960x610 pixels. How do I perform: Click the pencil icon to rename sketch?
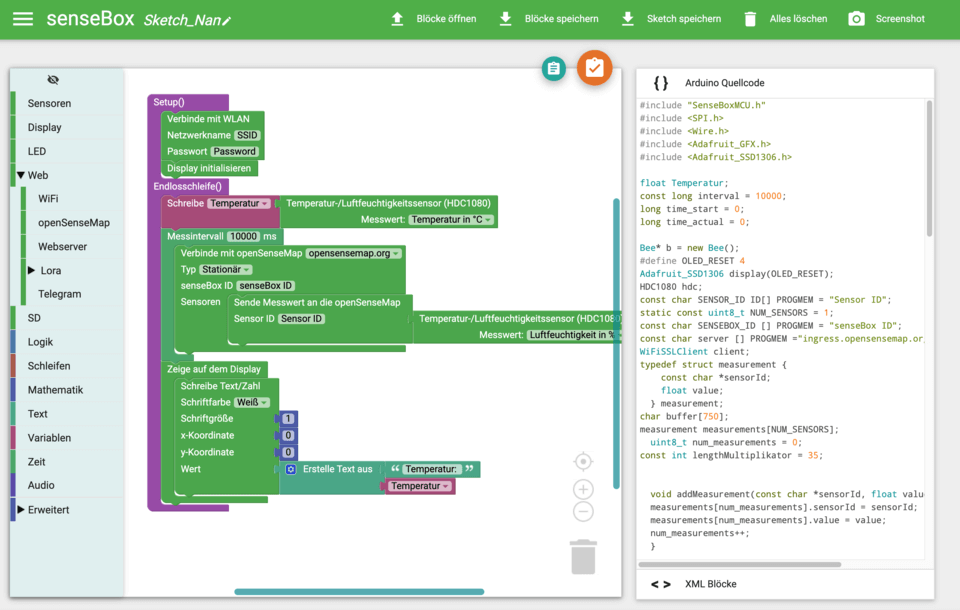click(x=227, y=21)
